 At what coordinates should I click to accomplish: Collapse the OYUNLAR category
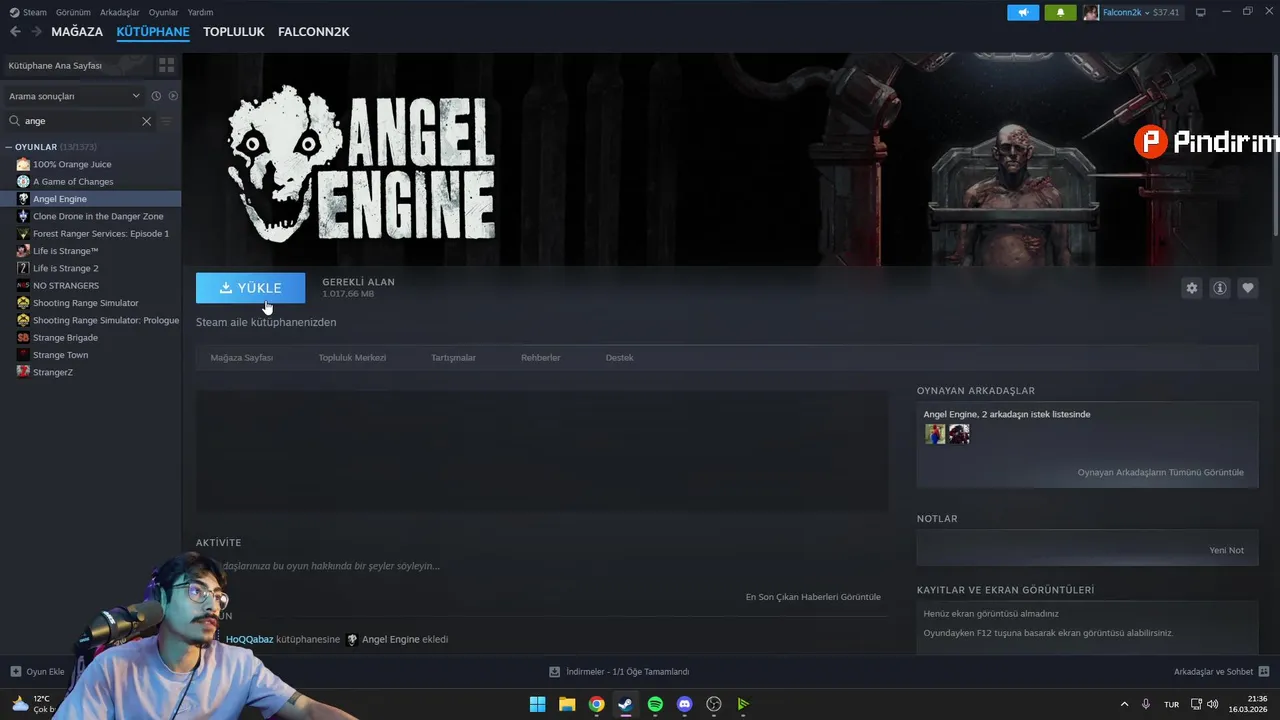tap(9, 147)
